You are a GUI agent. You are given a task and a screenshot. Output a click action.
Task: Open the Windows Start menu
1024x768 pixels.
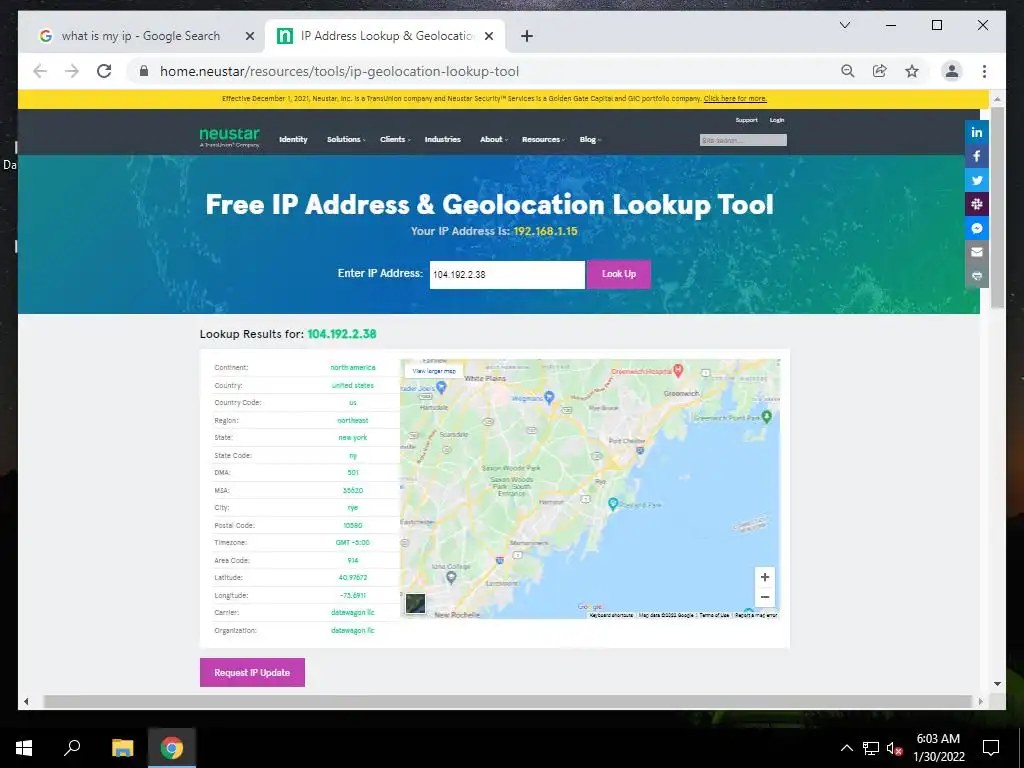tap(24, 748)
